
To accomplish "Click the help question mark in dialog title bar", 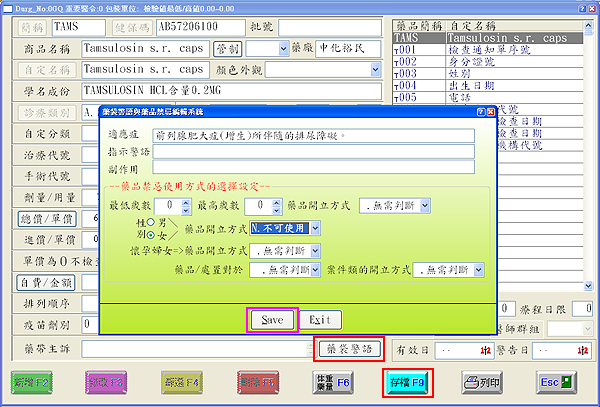I will (x=479, y=114).
